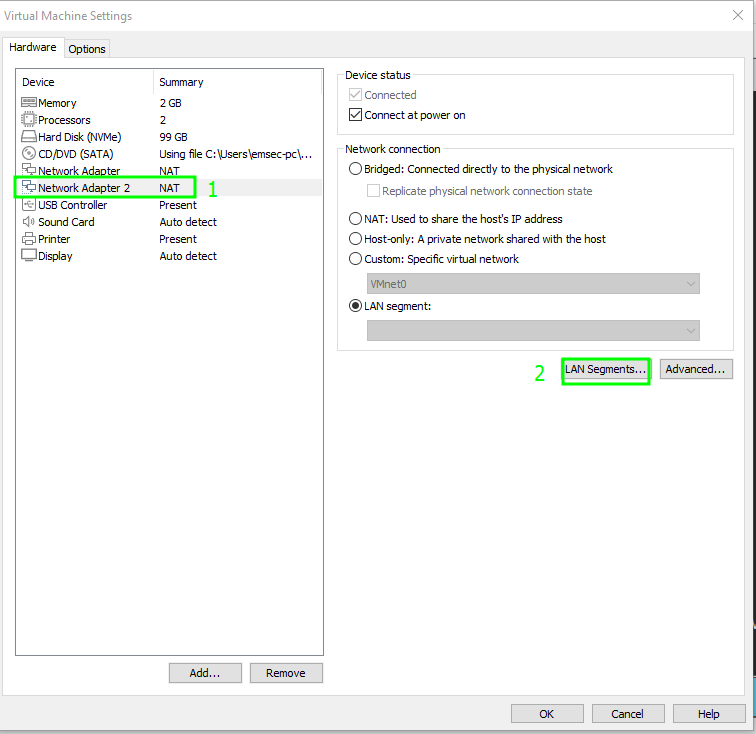Expand the LAN segment dropdown list
This screenshot has height=734, width=756.
tap(533, 331)
